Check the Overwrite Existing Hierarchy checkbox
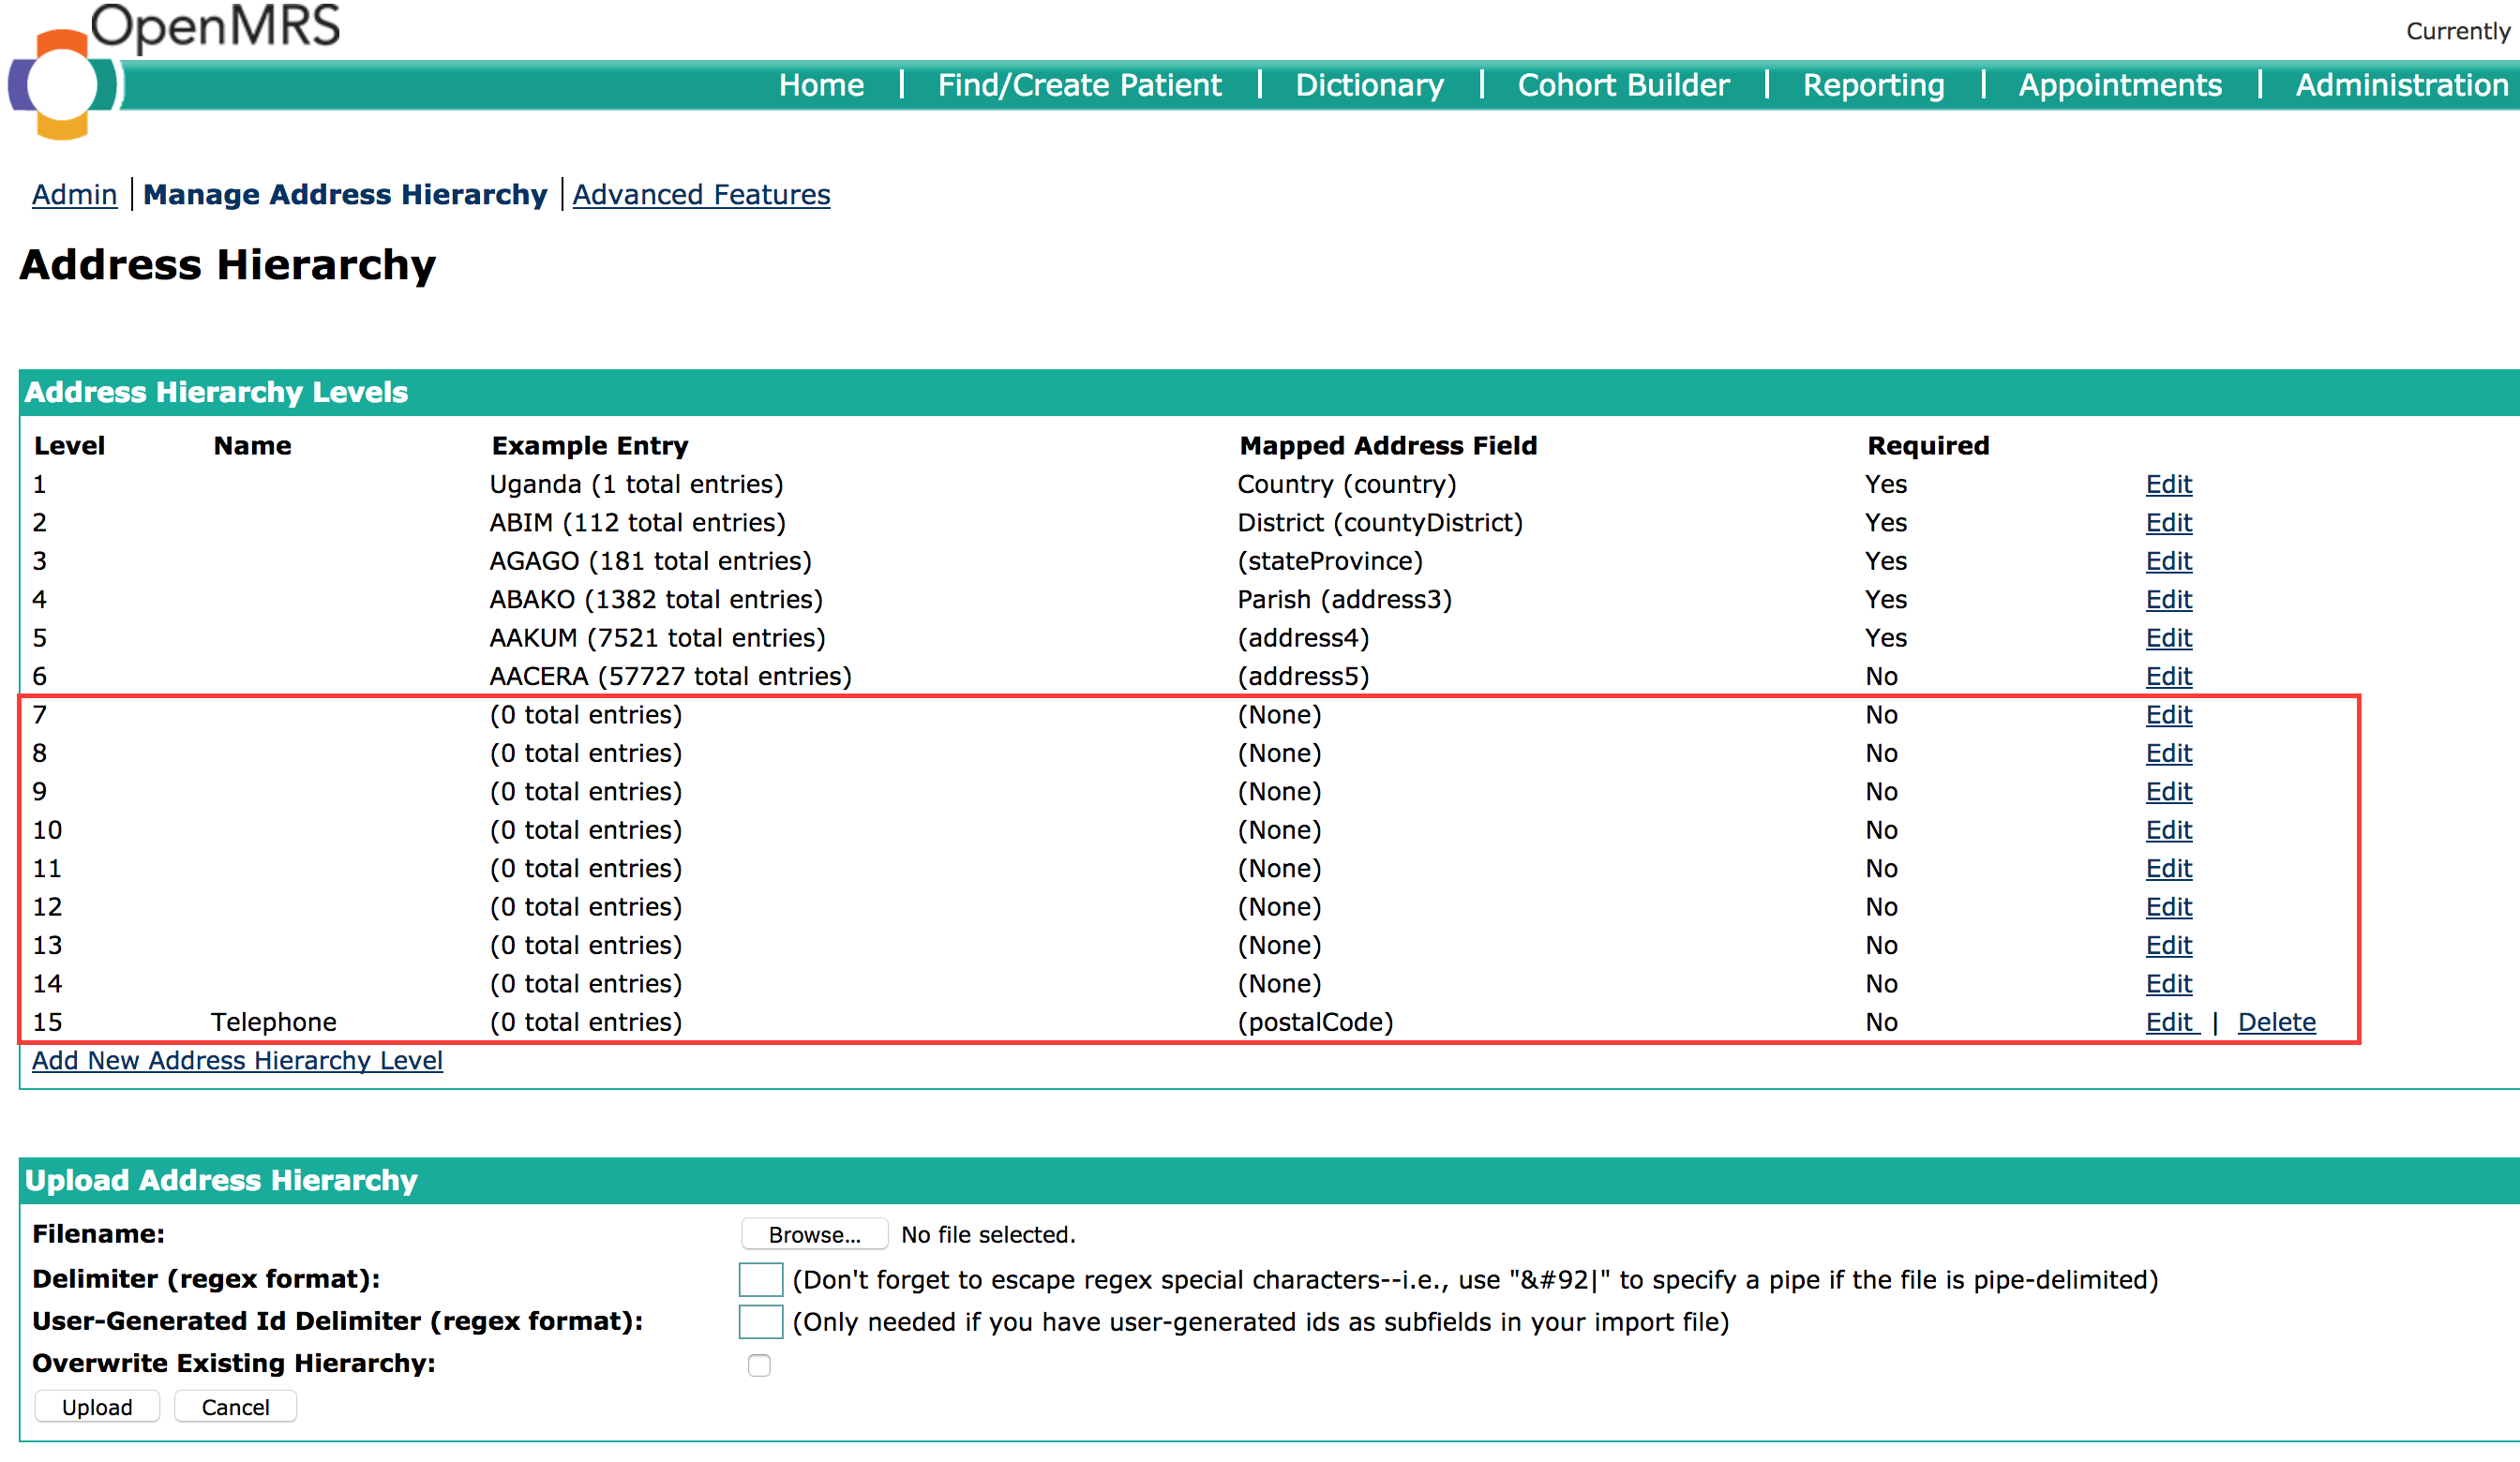2520x1462 pixels. 759,1365
